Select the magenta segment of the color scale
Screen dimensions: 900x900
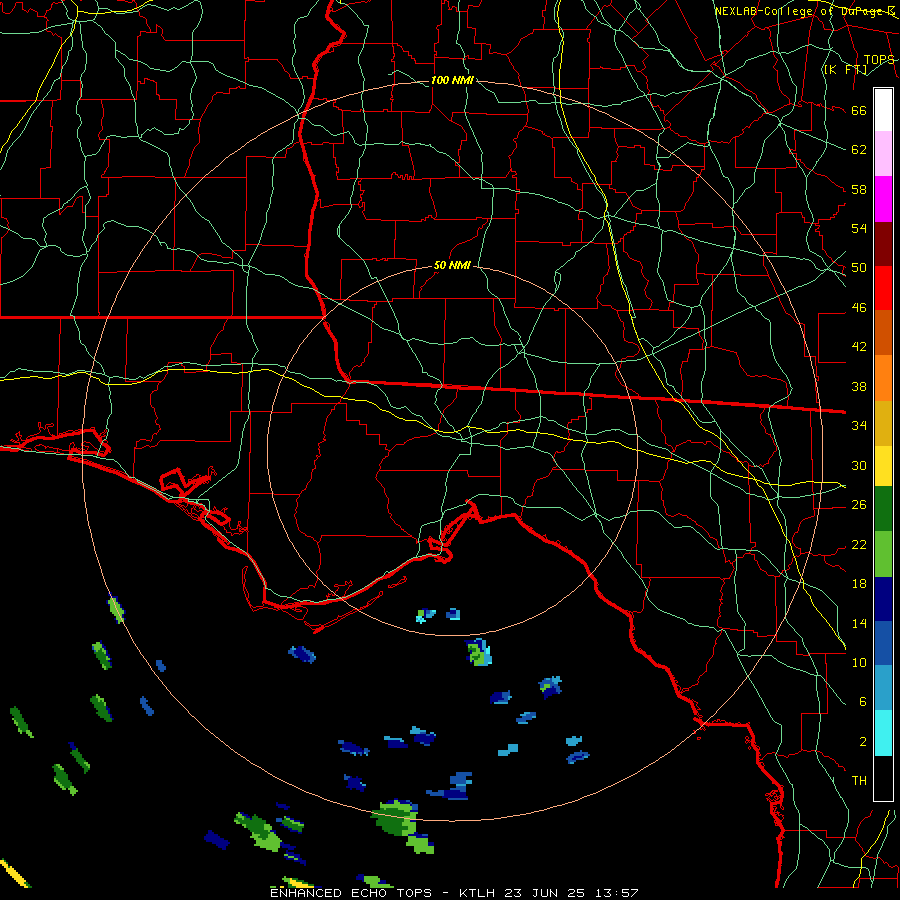(x=883, y=199)
